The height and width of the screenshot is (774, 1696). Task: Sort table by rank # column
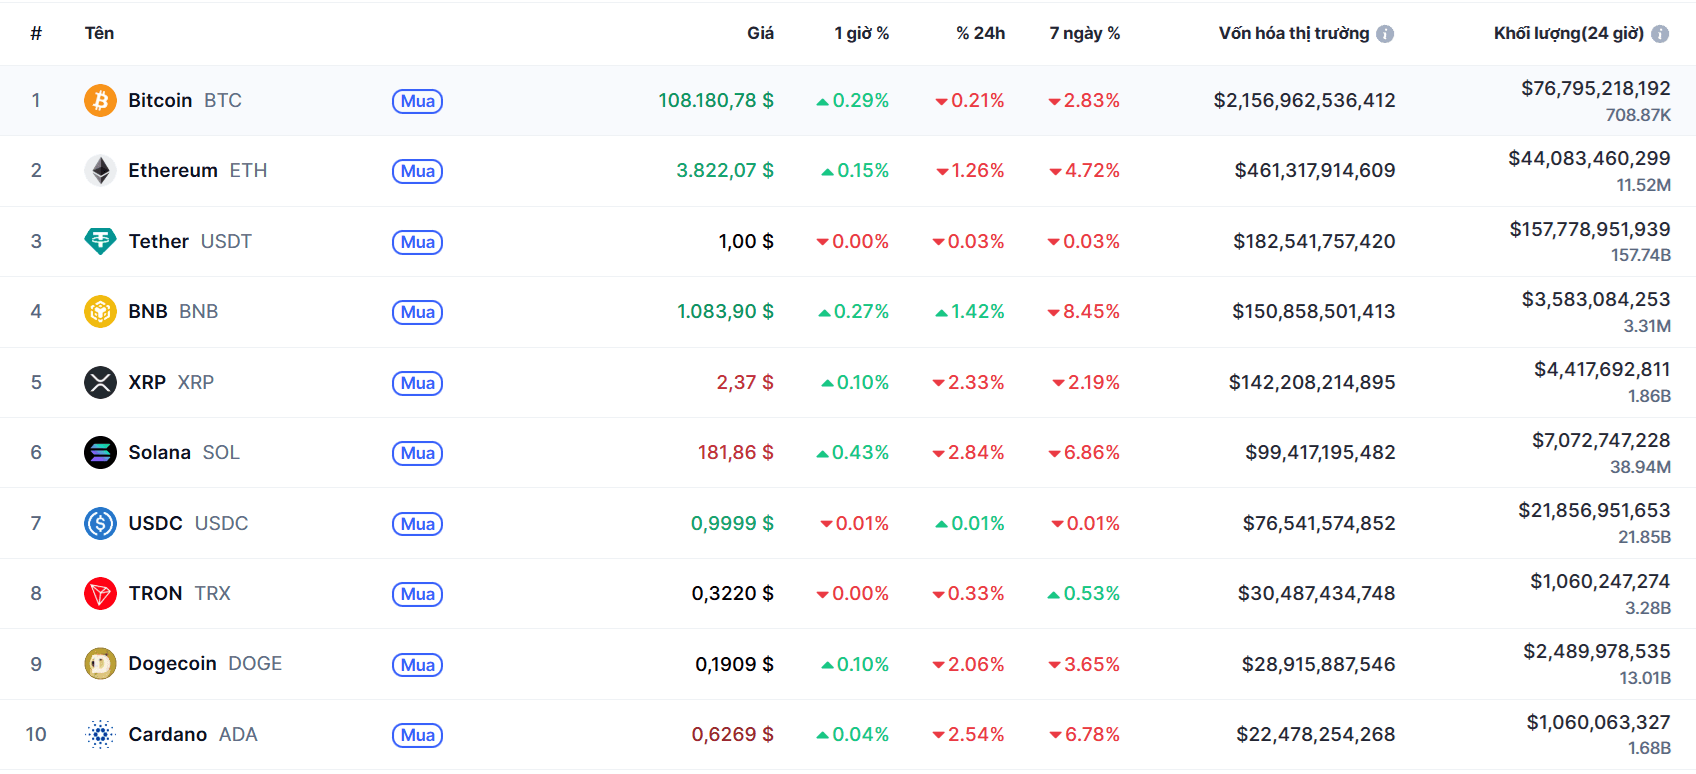(36, 33)
